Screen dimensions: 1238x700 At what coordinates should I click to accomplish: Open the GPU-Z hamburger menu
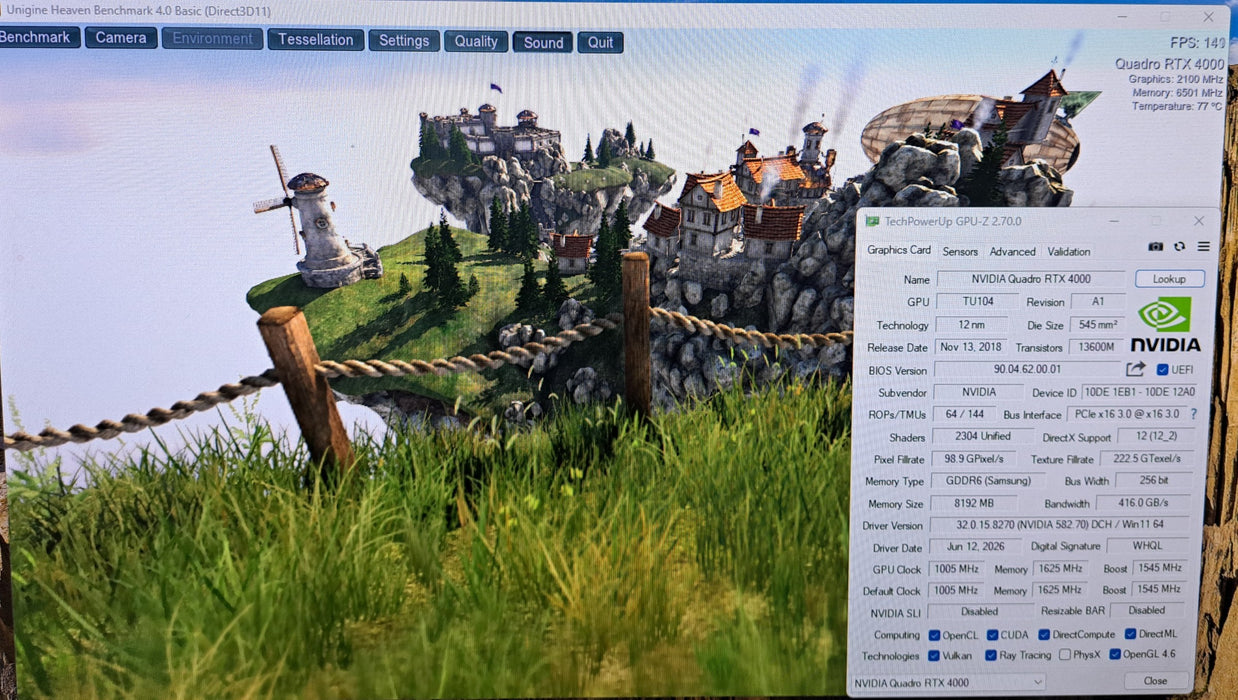pos(1203,247)
